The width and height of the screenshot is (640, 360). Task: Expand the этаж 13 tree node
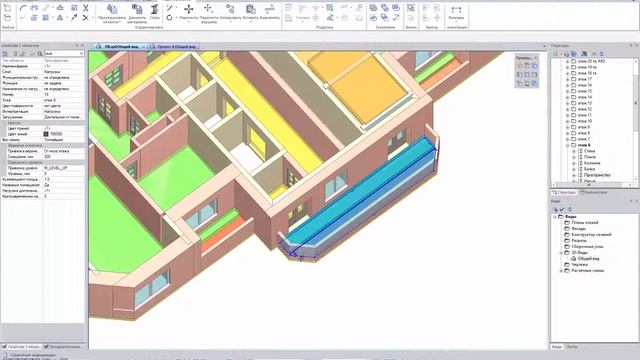click(567, 103)
